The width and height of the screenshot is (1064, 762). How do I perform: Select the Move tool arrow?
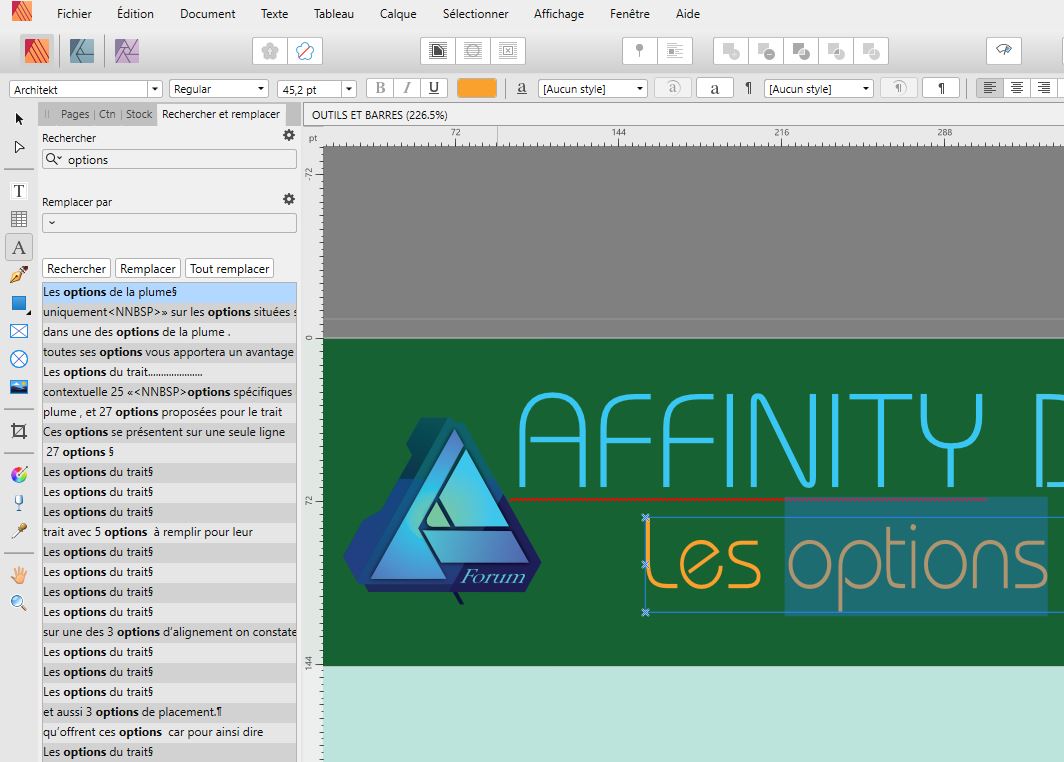[19, 119]
